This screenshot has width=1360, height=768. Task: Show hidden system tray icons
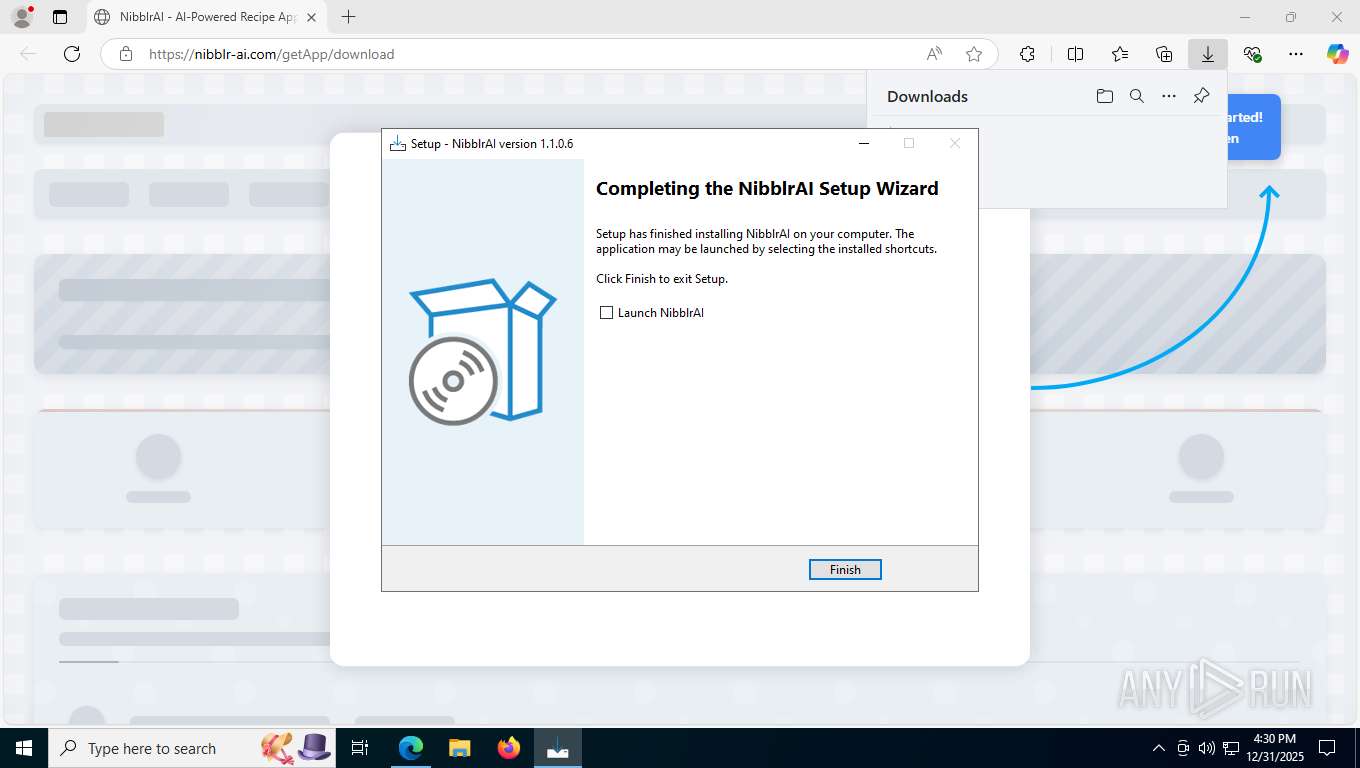tap(1159, 748)
